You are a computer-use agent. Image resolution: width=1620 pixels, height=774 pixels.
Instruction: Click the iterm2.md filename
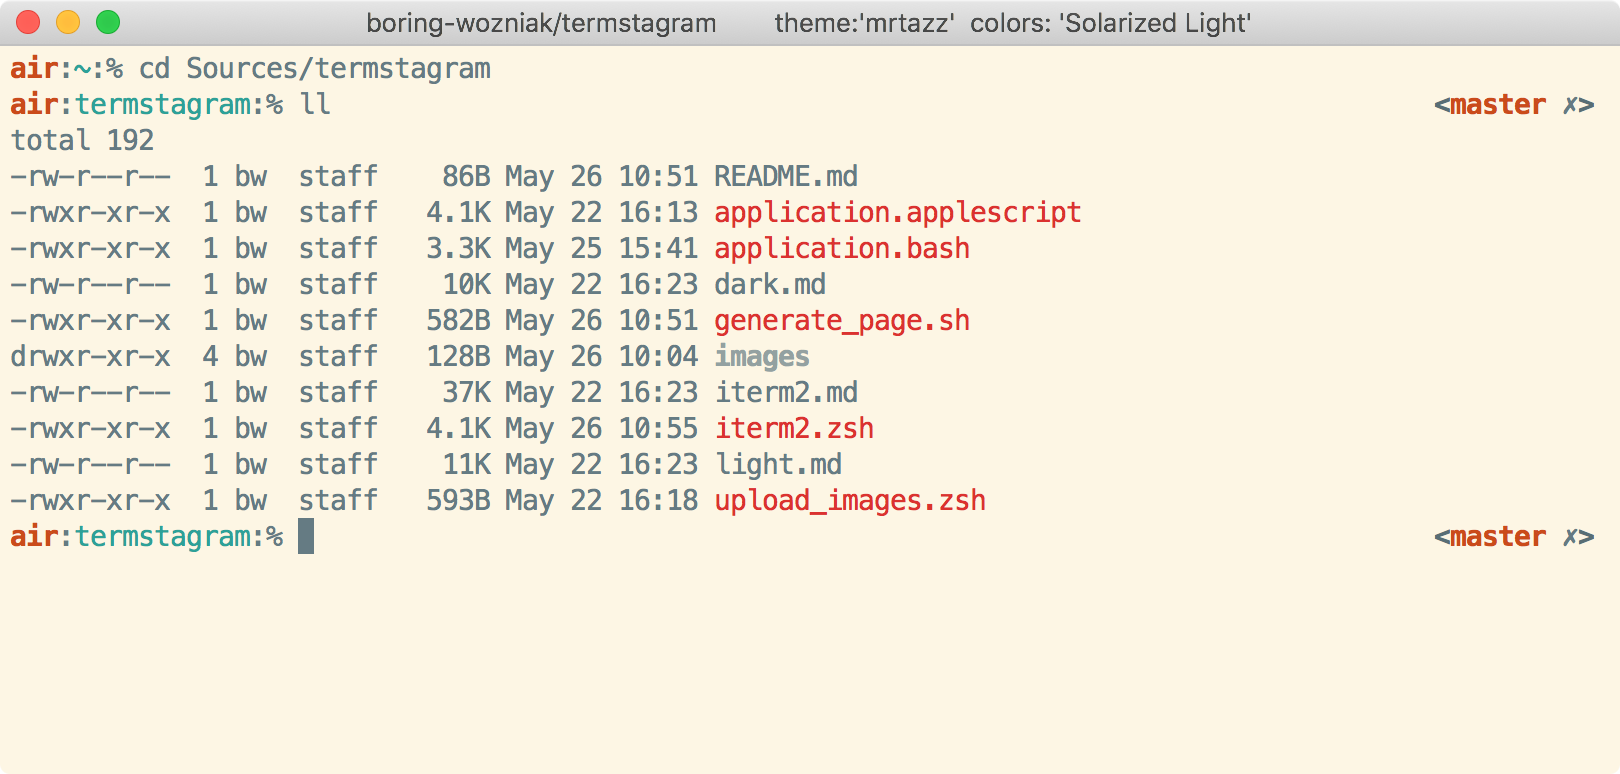(x=785, y=393)
